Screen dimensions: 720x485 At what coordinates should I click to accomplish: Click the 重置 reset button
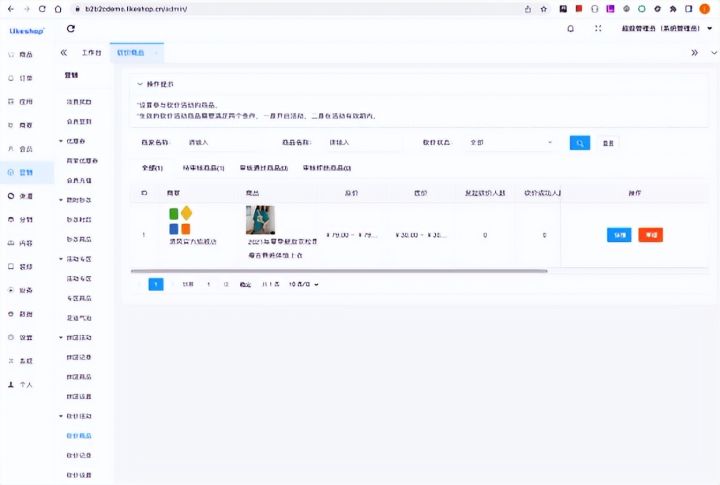(x=608, y=143)
